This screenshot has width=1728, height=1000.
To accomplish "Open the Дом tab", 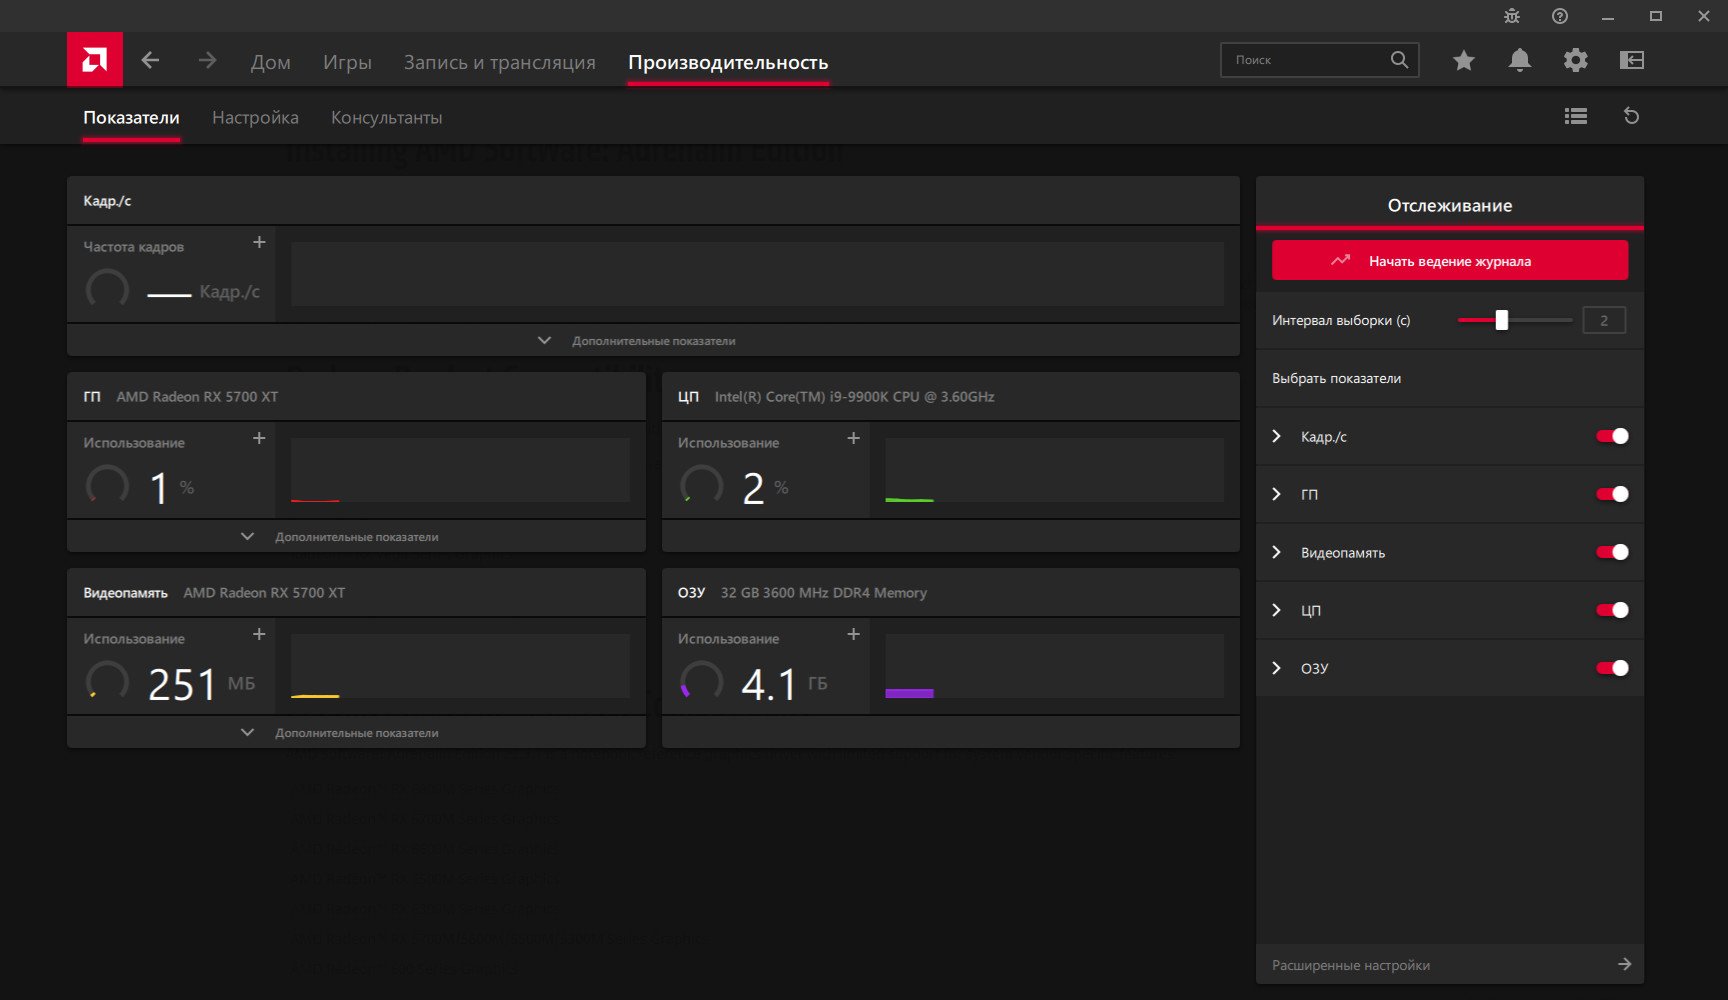I will 270,62.
